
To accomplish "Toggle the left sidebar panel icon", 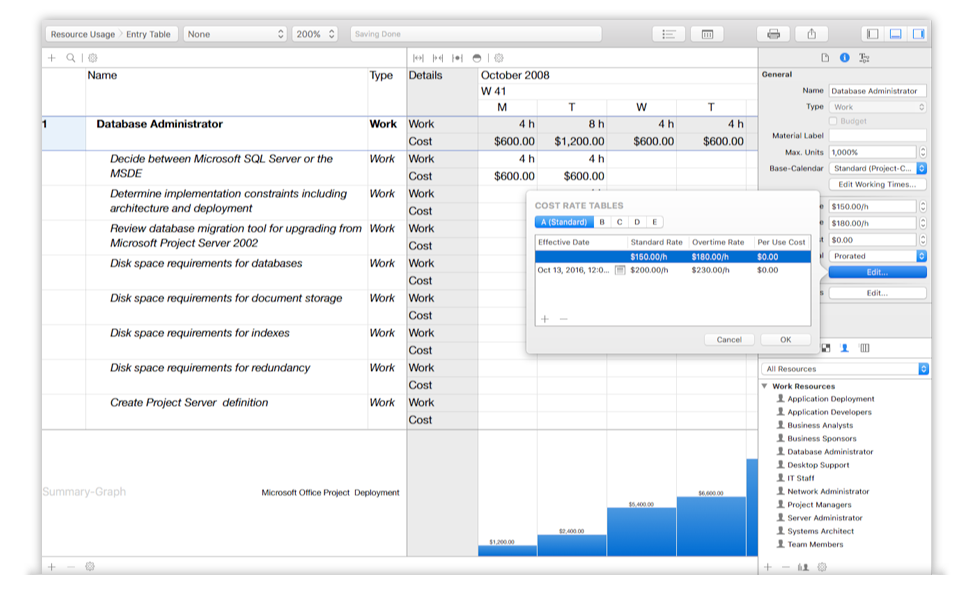I will [x=872, y=34].
